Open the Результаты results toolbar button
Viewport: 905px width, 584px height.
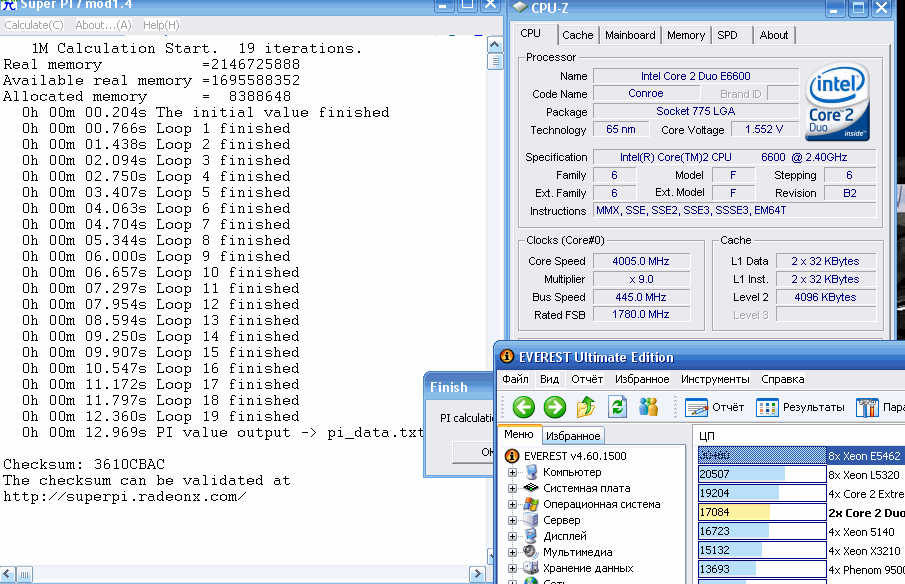tap(800, 407)
